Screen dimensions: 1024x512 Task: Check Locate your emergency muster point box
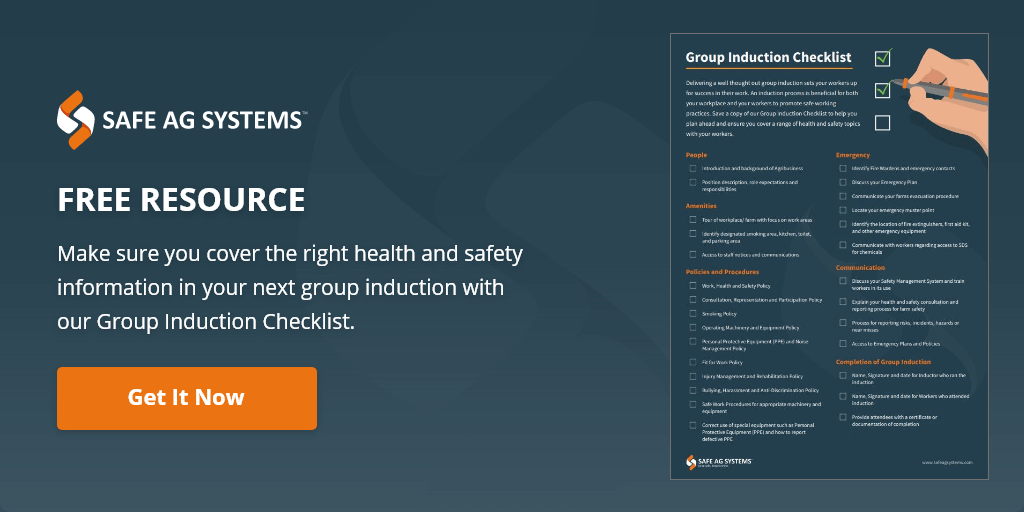click(x=843, y=210)
